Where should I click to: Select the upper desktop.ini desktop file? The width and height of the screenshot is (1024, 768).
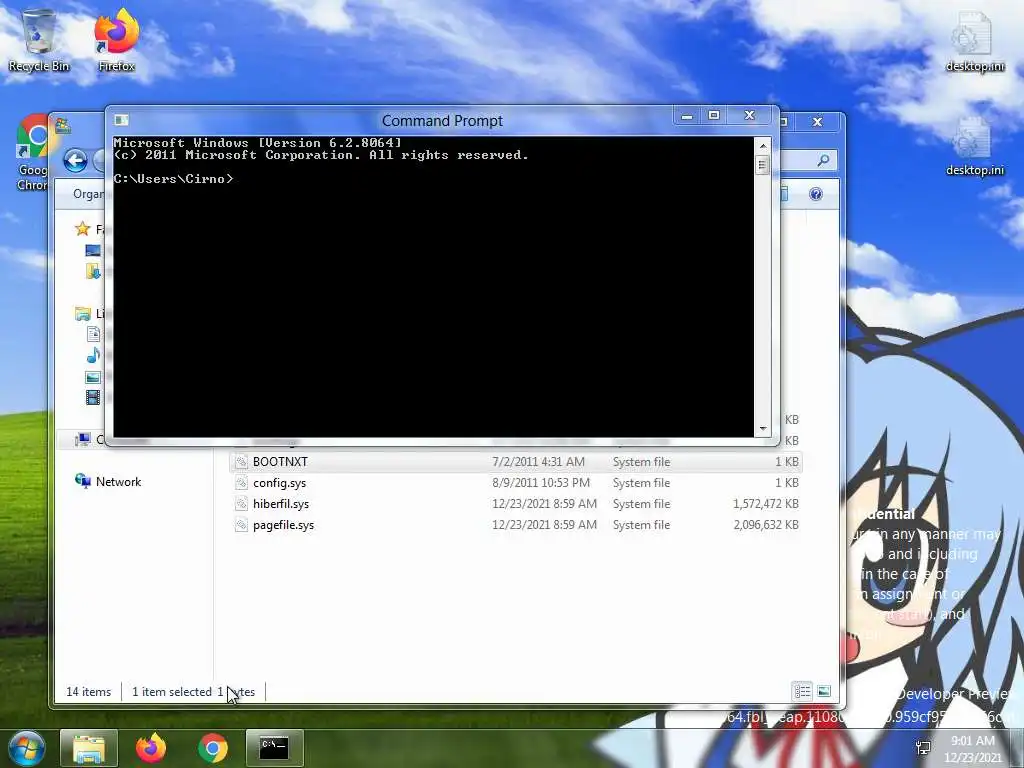(974, 40)
